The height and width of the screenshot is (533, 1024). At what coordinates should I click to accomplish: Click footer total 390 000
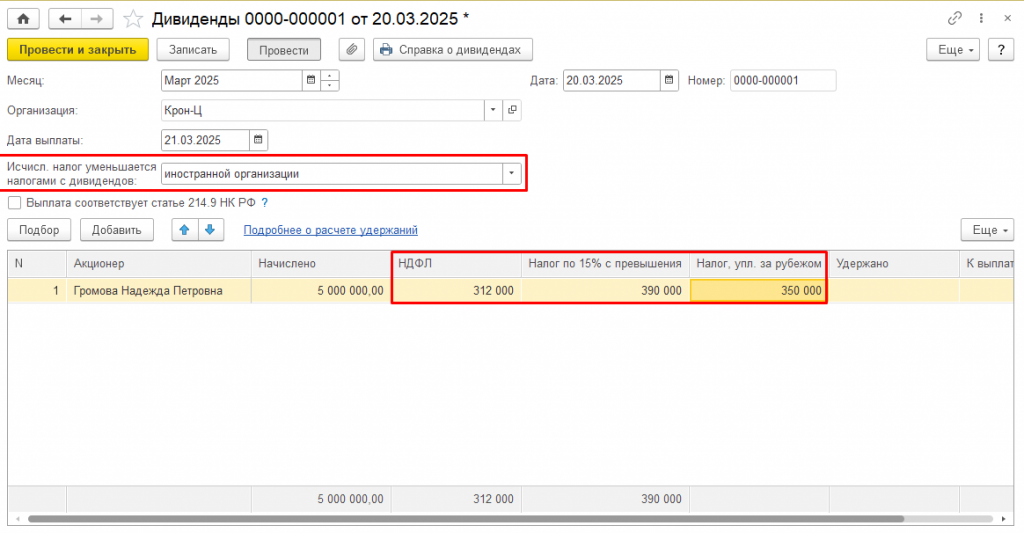pos(605,499)
